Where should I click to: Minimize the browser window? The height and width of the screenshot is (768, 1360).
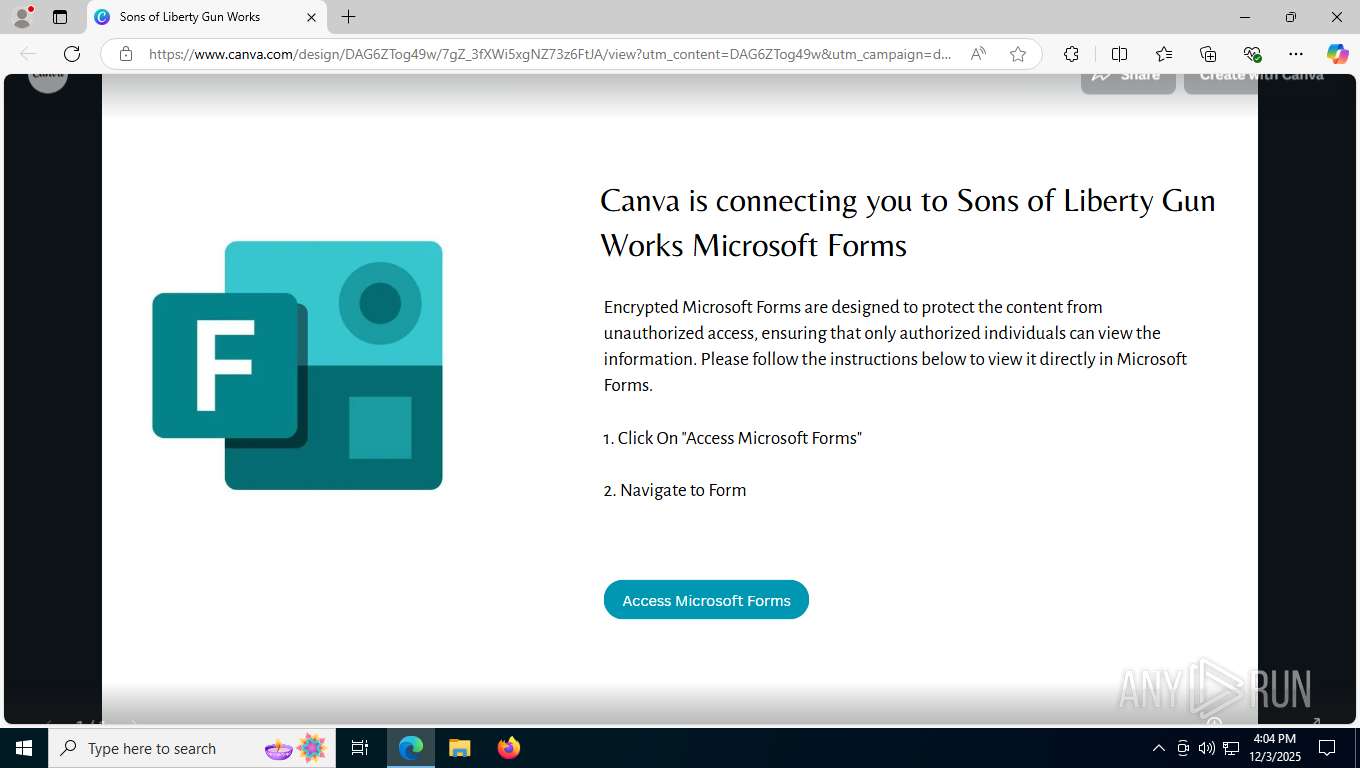(1245, 17)
